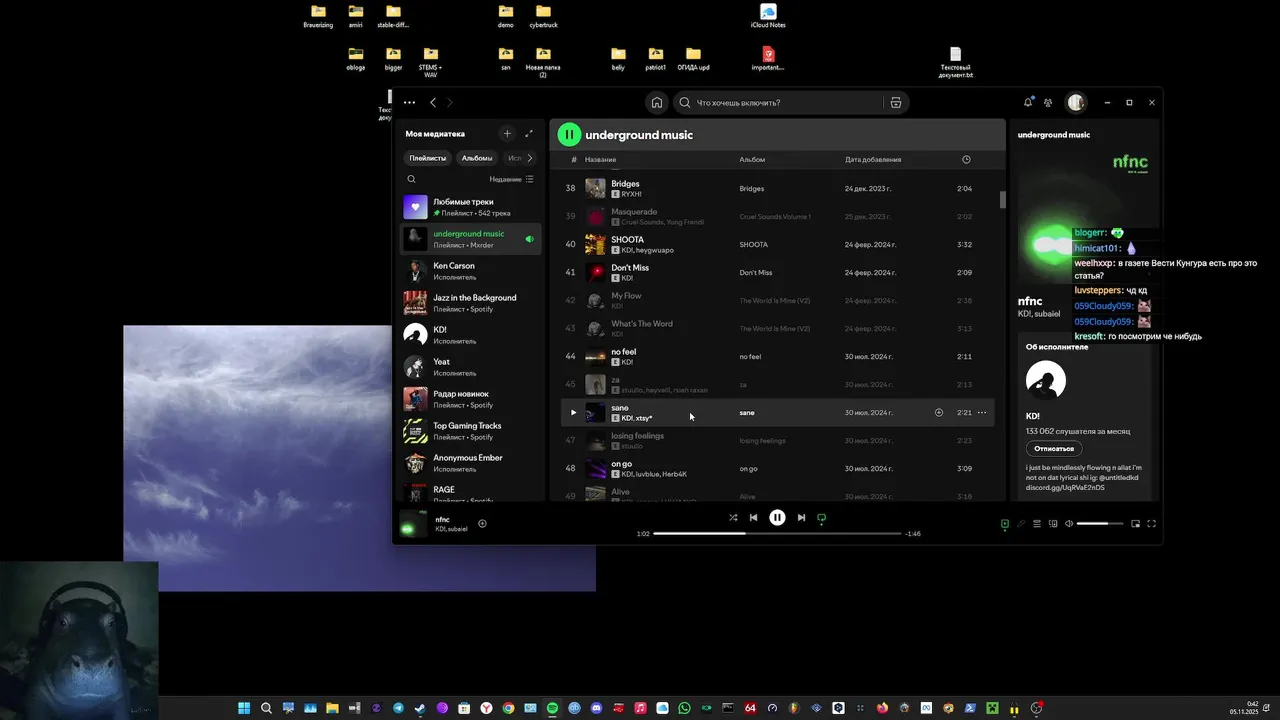
Task: Seek within the song progress bar
Action: click(777, 534)
